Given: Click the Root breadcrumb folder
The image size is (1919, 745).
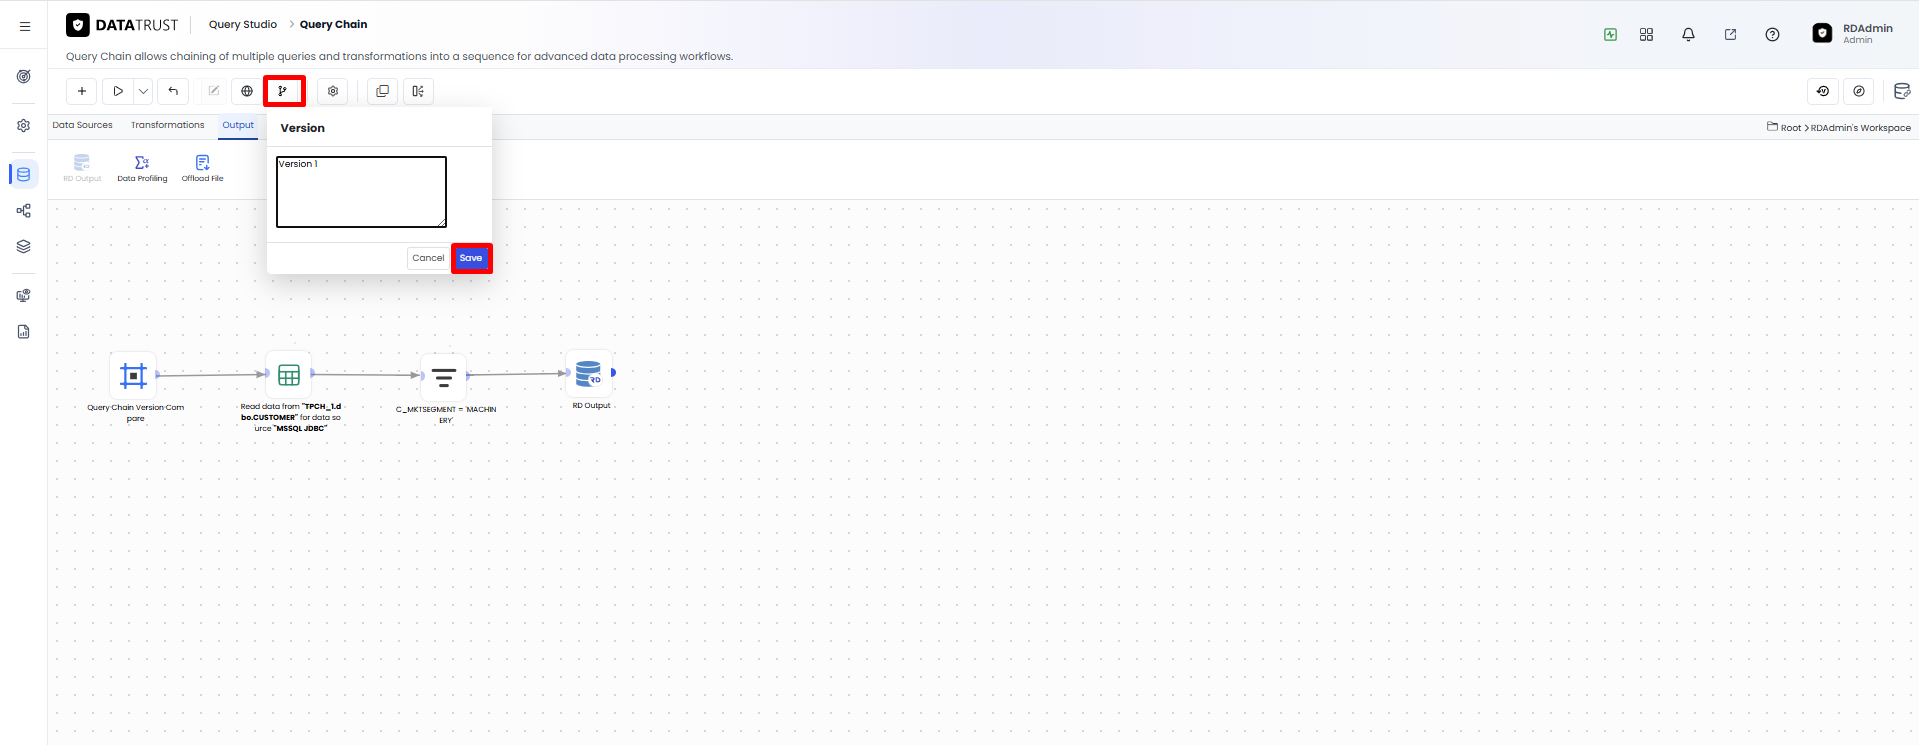Looking at the screenshot, I should [x=1784, y=127].
